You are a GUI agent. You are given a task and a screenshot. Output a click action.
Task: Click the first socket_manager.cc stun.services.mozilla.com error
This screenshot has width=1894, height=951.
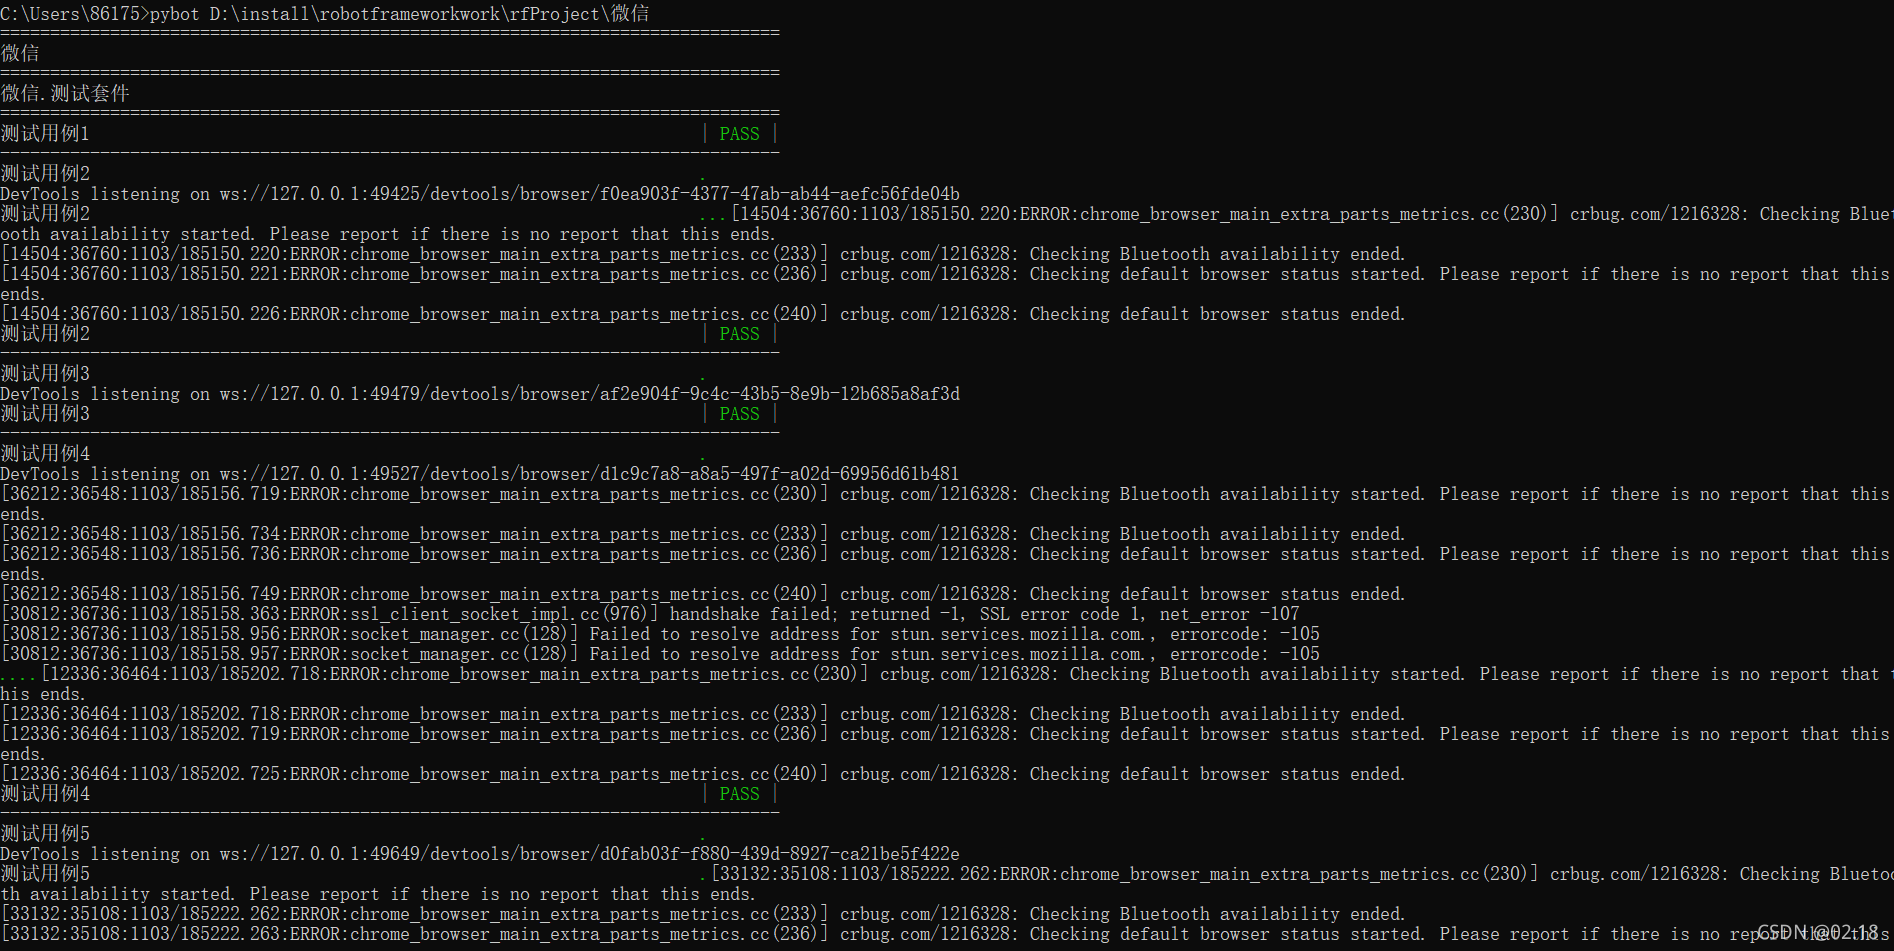(x=660, y=633)
